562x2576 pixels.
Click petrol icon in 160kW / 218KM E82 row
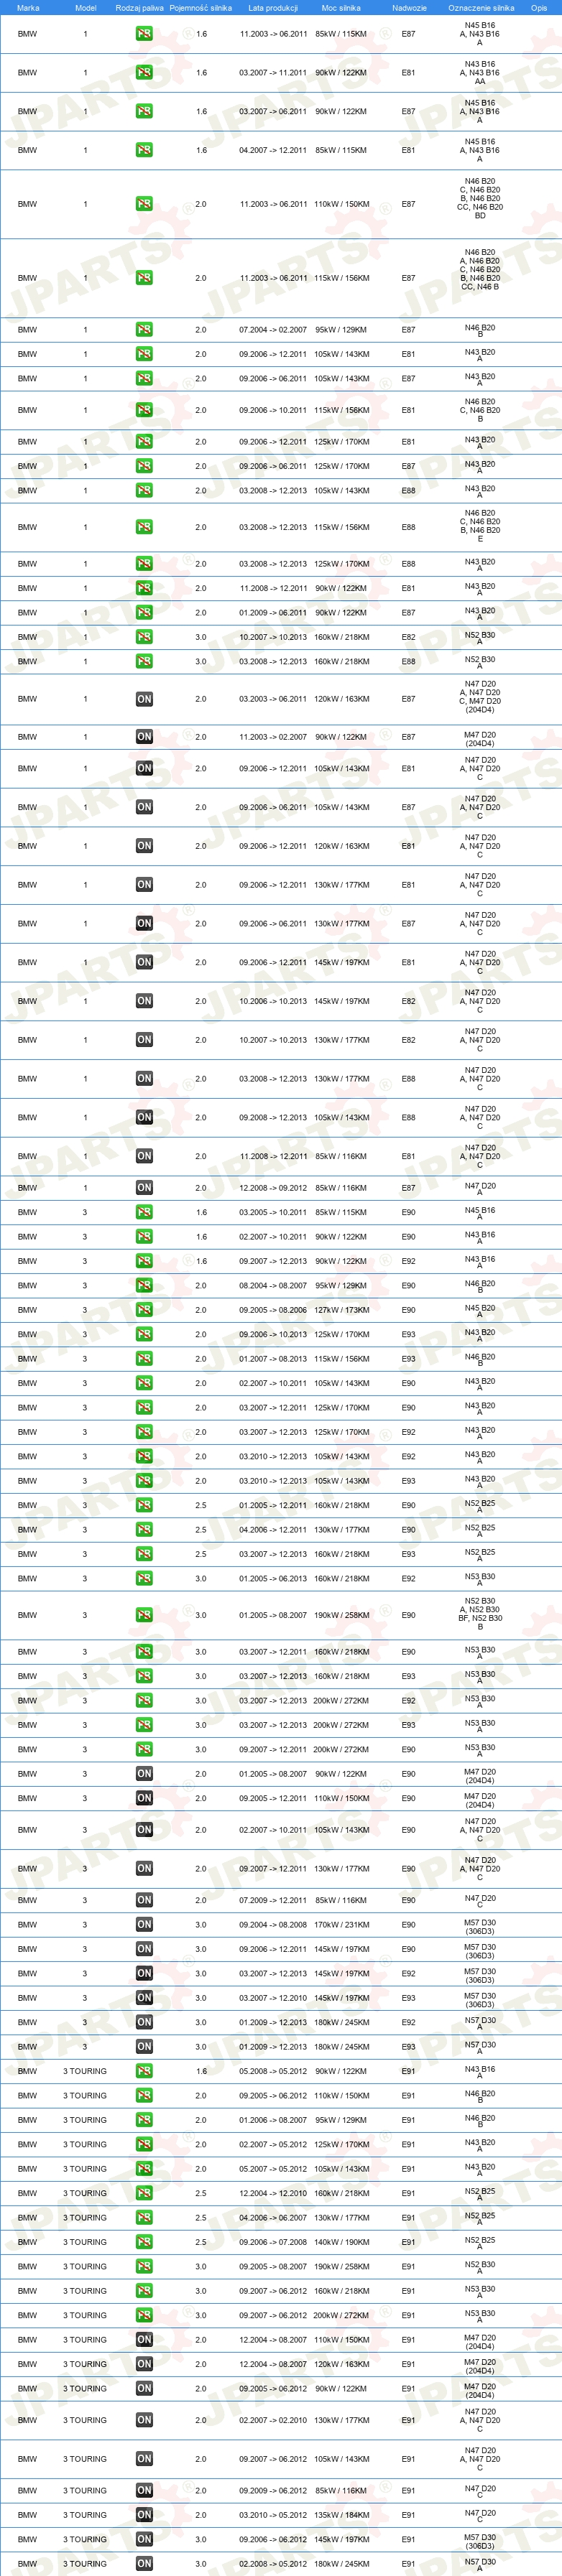144,637
